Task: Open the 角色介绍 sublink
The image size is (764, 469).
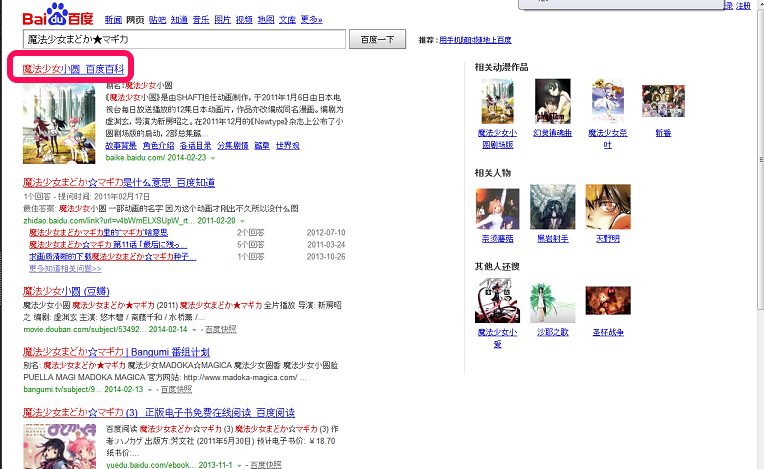Action: pos(158,146)
